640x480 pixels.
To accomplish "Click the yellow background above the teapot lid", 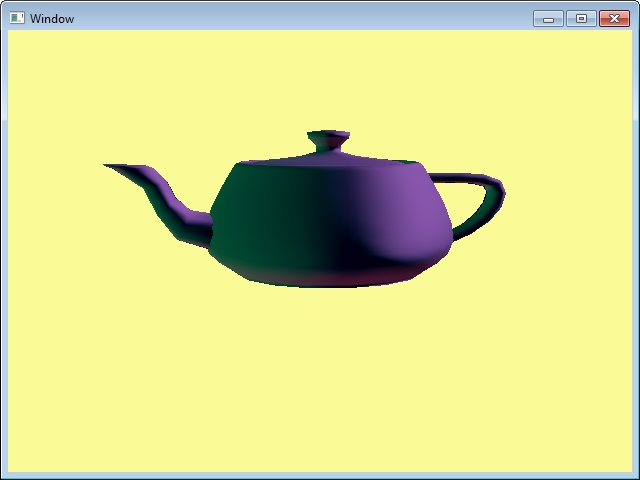I will 328,80.
